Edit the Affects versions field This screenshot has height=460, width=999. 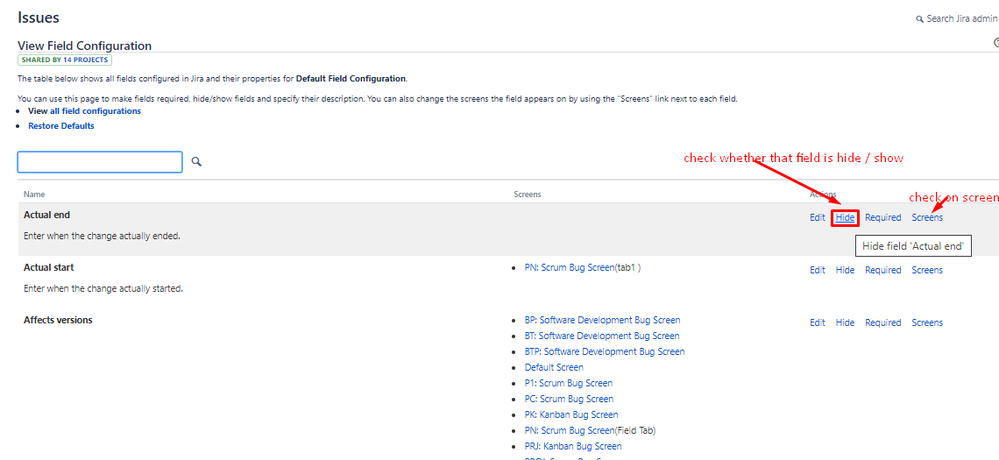click(x=817, y=323)
